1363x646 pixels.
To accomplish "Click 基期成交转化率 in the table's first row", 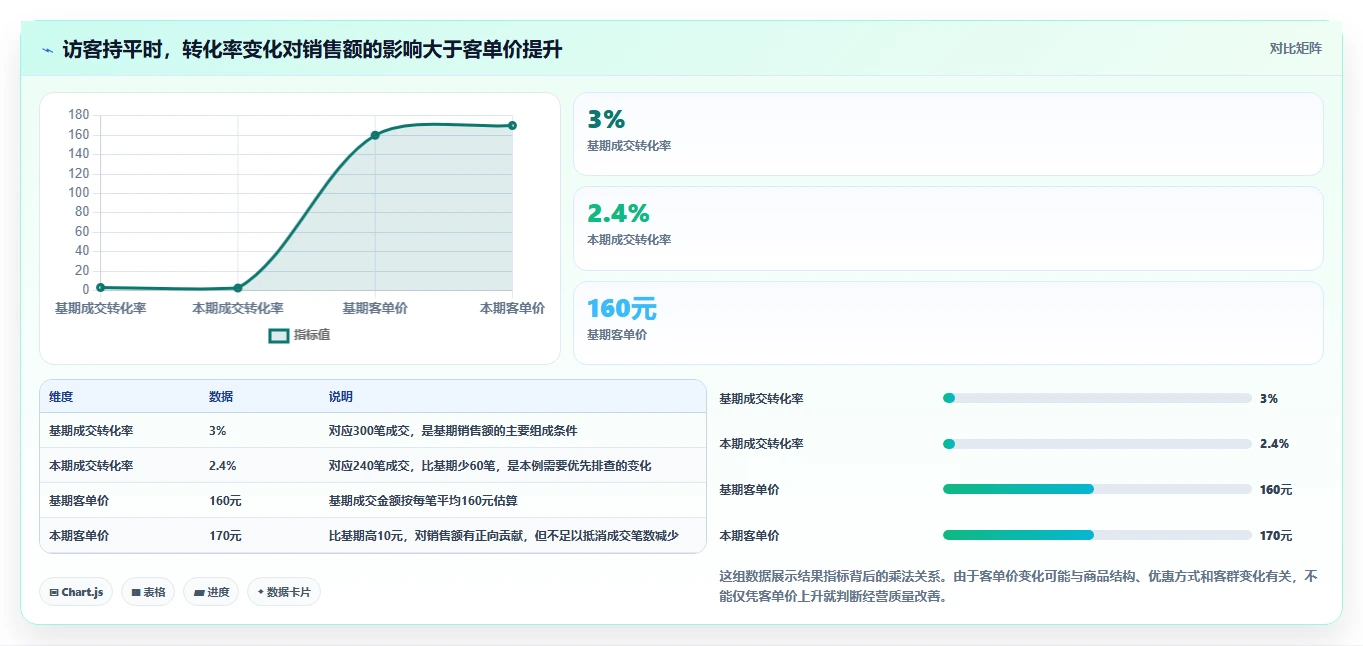I will click(x=91, y=431).
